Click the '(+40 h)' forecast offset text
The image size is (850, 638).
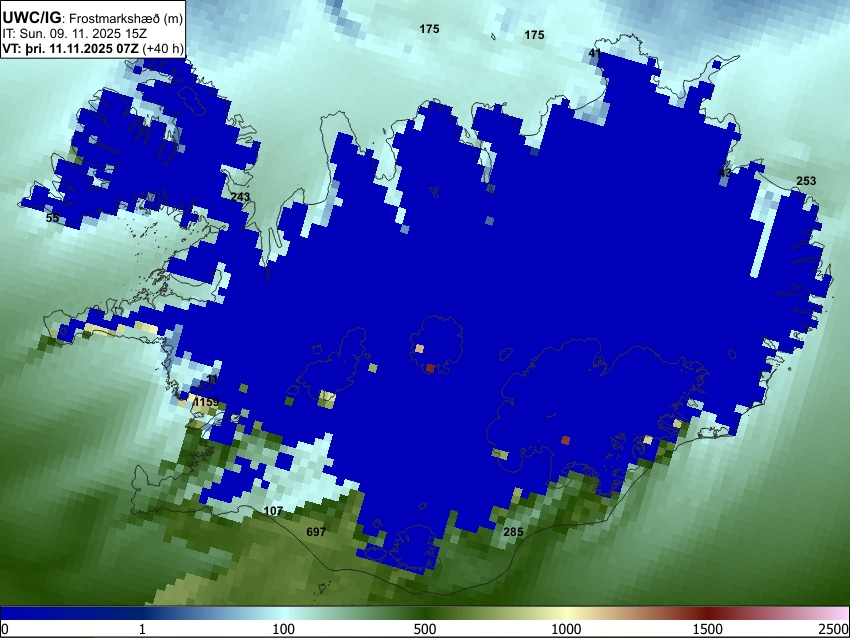tap(163, 48)
